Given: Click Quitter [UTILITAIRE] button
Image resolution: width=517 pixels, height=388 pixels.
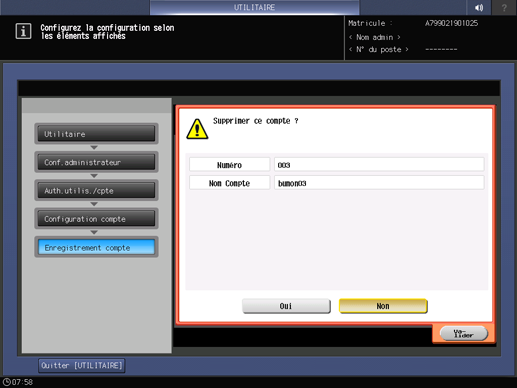Looking at the screenshot, I should click(82, 366).
